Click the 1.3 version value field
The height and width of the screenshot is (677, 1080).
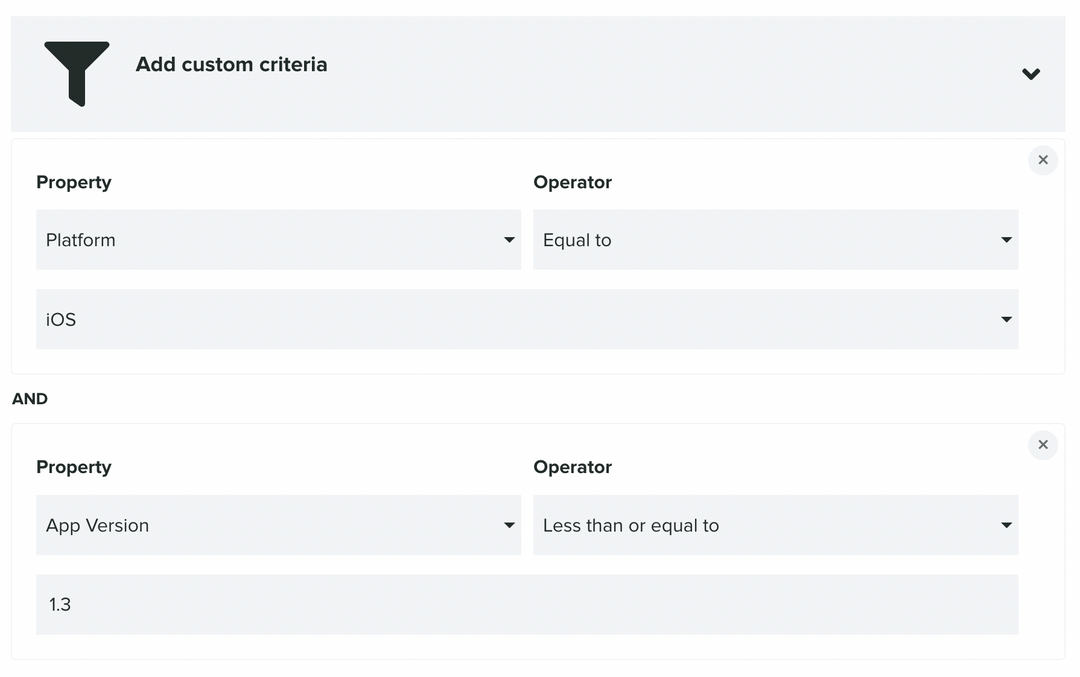[527, 605]
